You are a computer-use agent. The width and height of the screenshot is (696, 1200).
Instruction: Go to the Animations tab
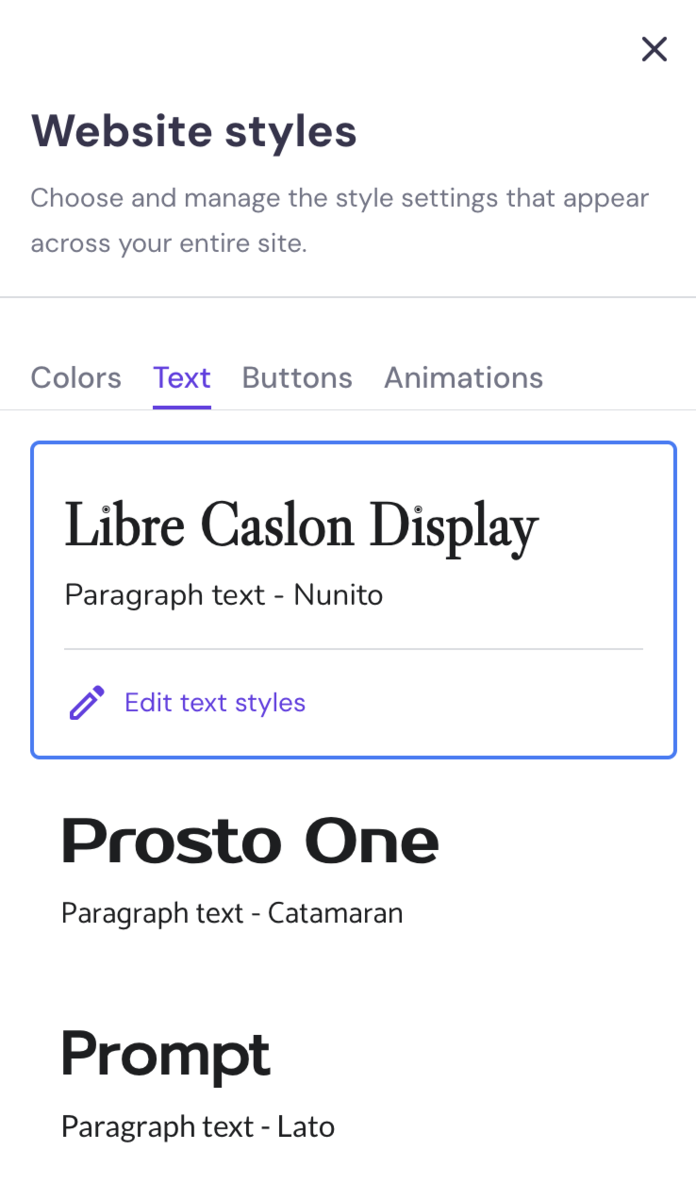pyautogui.click(x=463, y=377)
